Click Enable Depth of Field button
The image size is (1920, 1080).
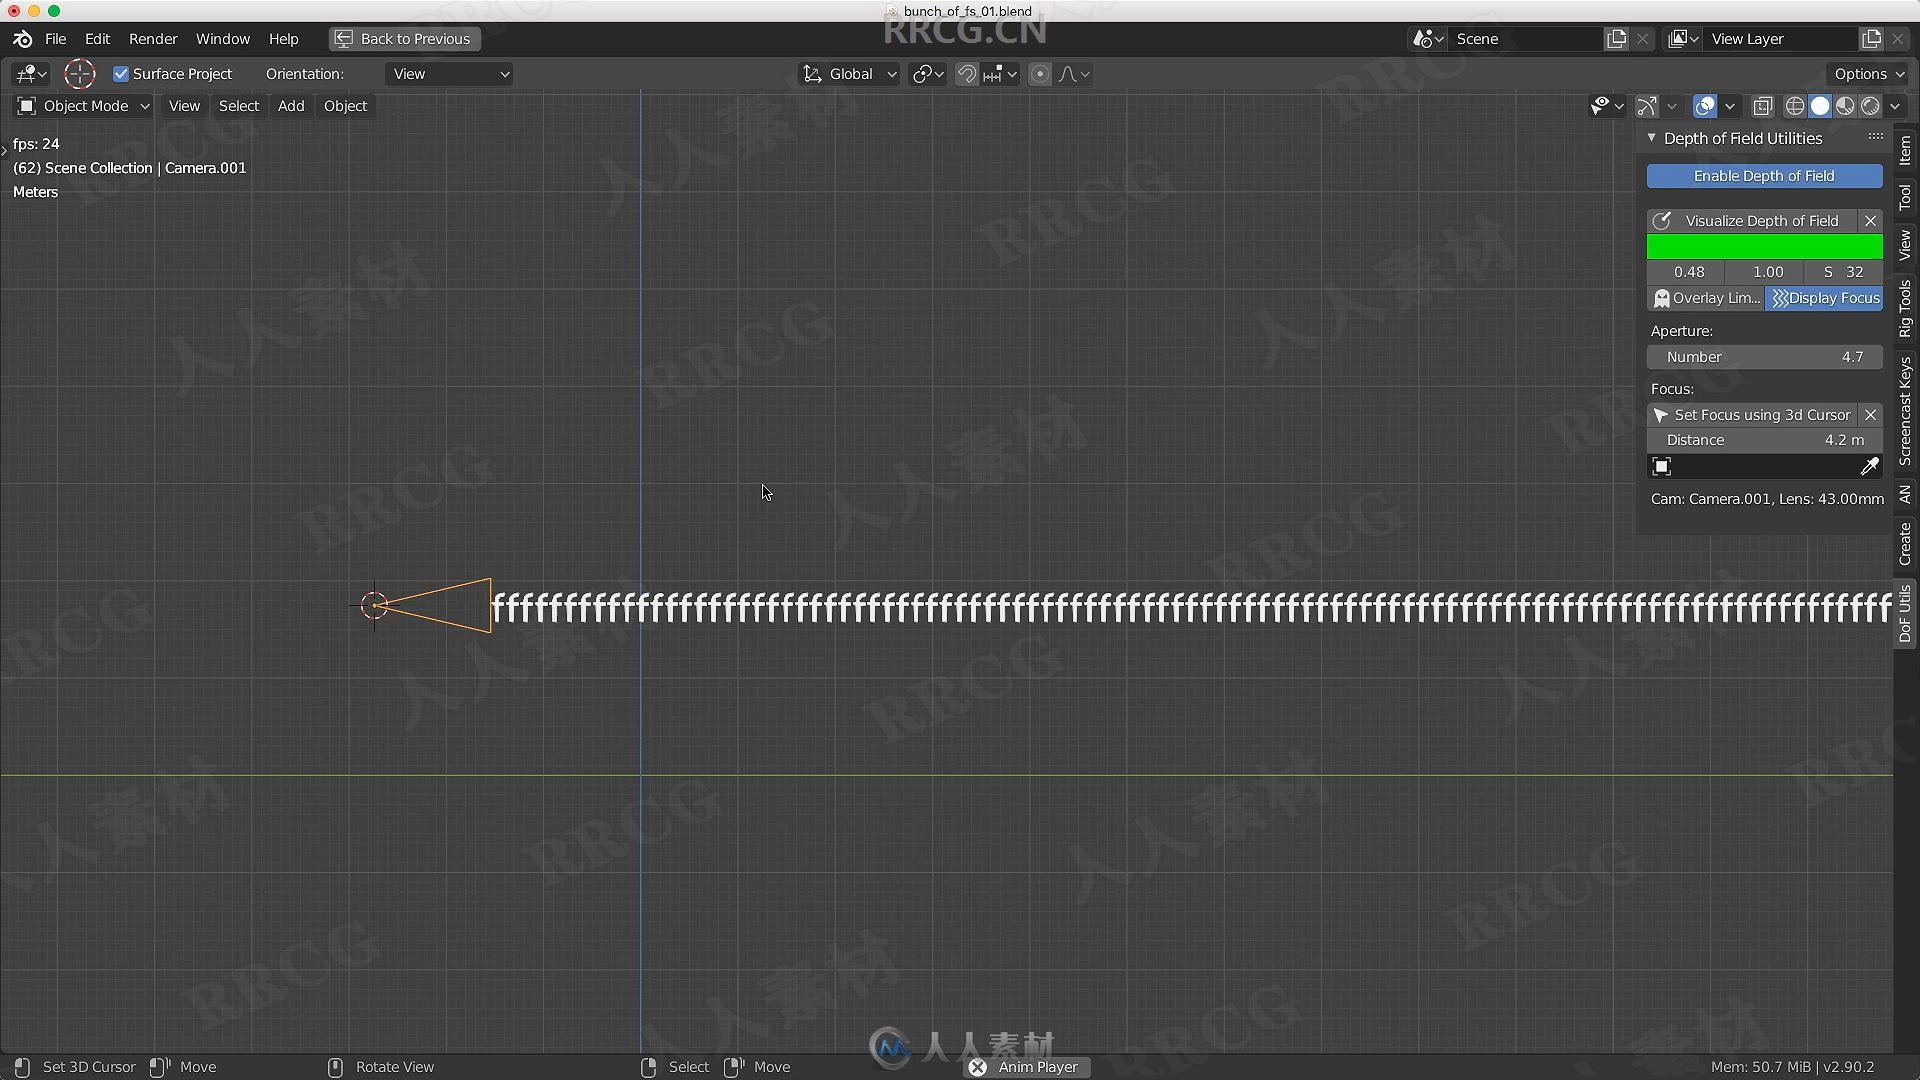coord(1764,176)
